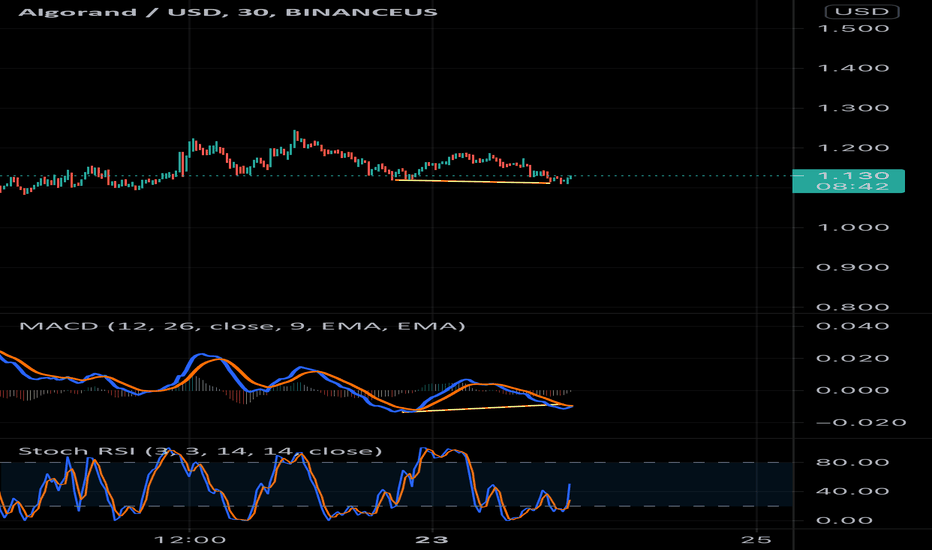Click the 12:00 time axis label
The image size is (932, 550).
[x=190, y=540]
